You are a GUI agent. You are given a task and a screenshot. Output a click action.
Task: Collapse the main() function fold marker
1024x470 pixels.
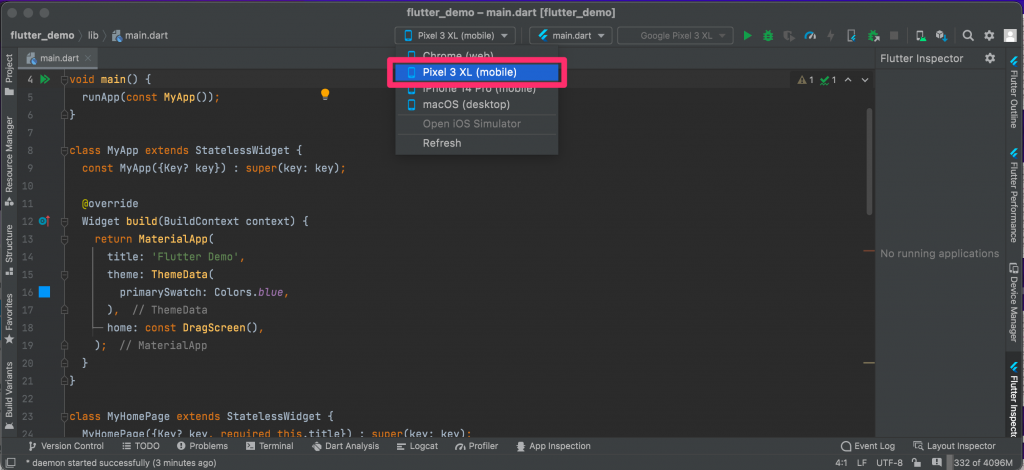pyautogui.click(x=64, y=80)
